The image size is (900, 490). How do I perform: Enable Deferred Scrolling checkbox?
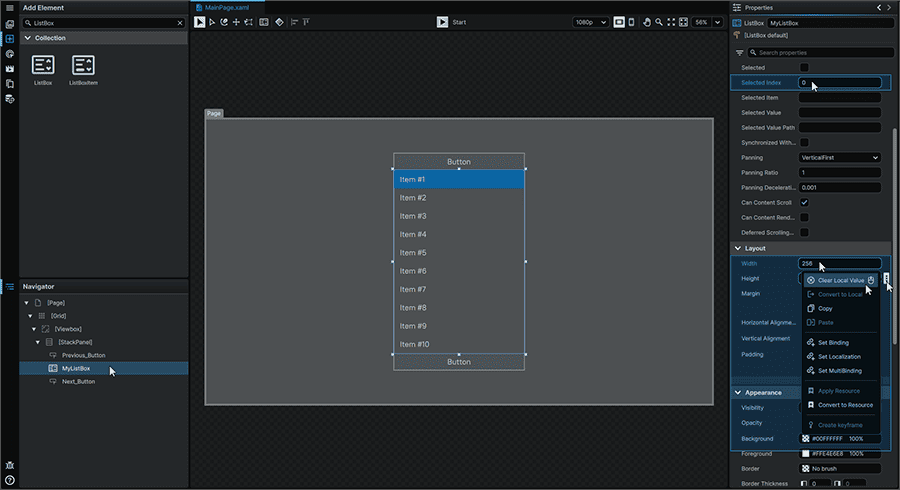[804, 232]
